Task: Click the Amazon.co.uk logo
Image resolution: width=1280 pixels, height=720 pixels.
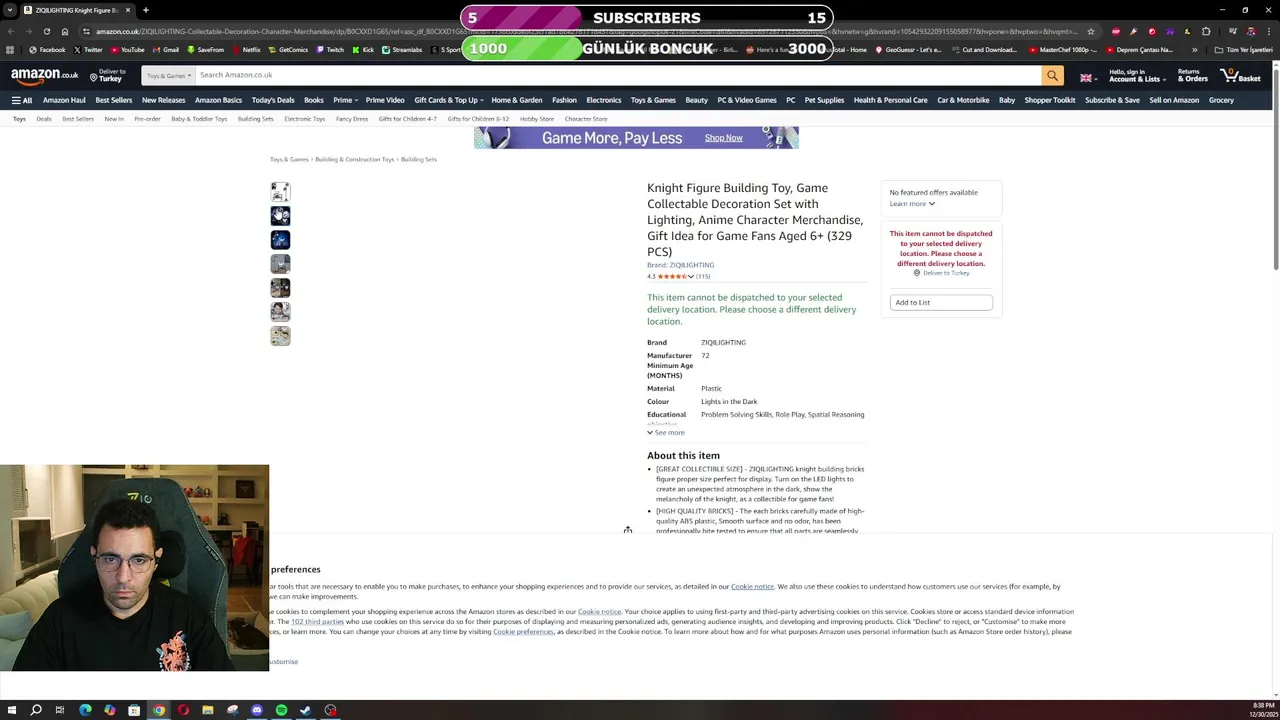Action: coord(44,75)
